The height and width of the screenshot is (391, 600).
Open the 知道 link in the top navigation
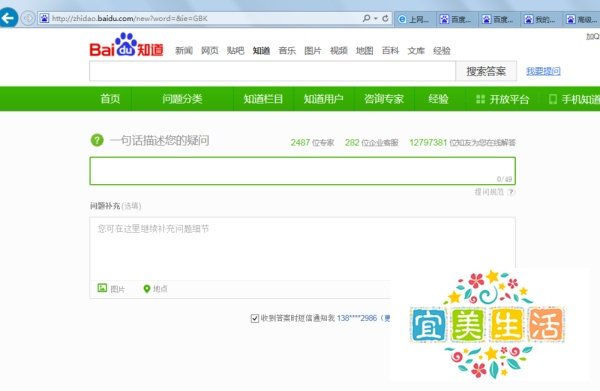coord(261,51)
